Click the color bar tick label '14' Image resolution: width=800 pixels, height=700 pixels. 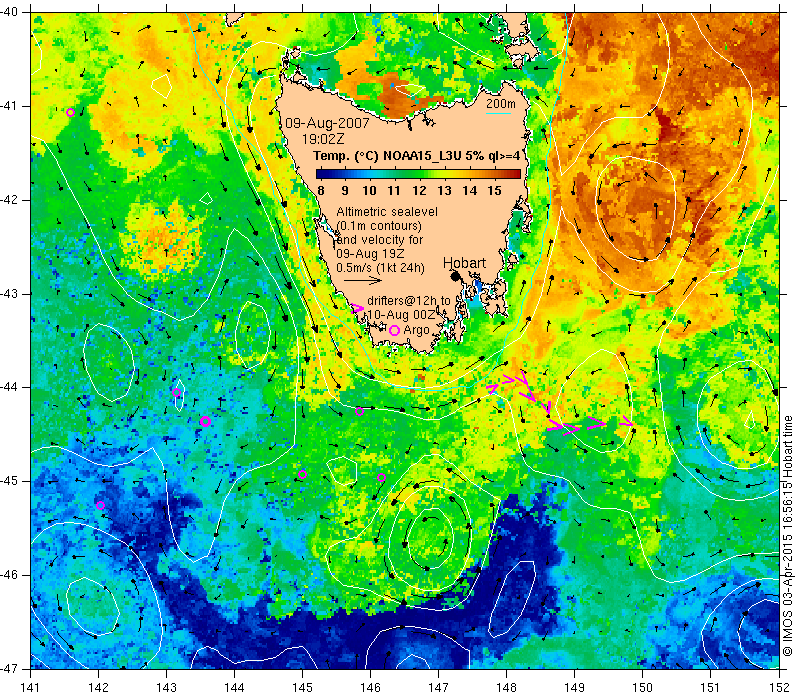point(469,191)
